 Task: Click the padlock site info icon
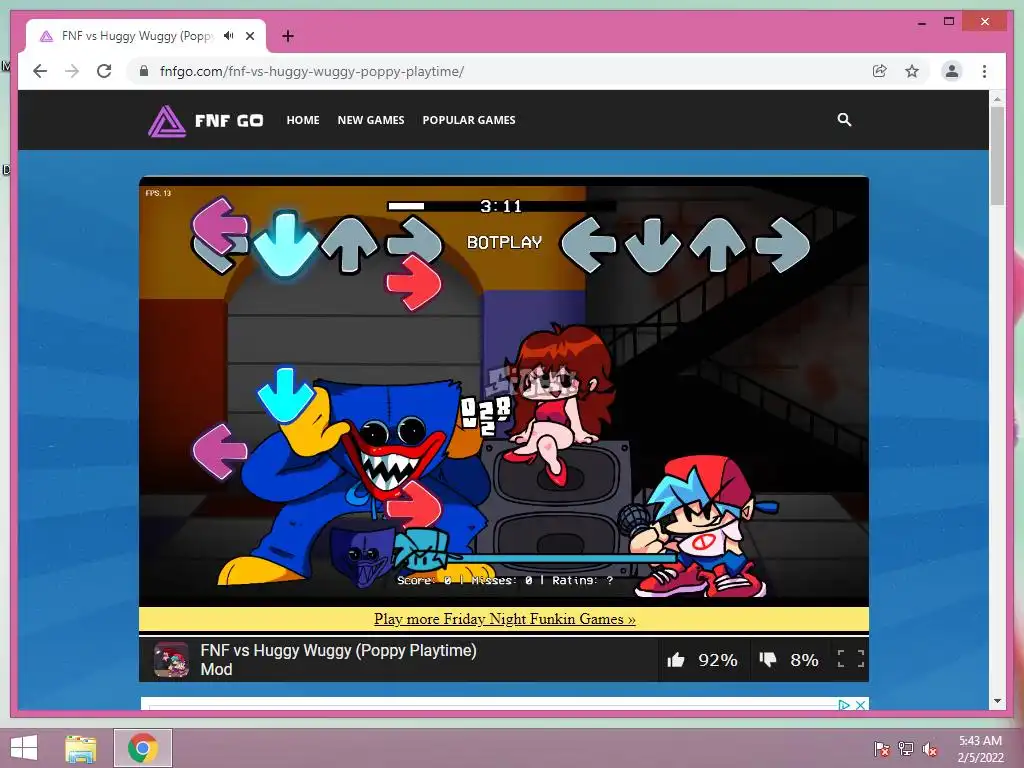pyautogui.click(x=144, y=71)
